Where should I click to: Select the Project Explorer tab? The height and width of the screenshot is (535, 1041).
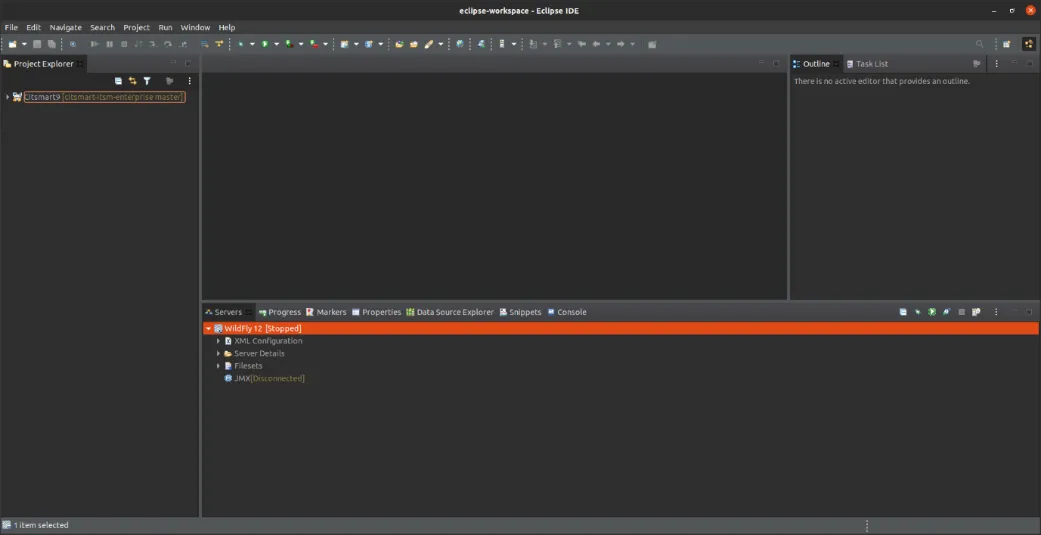[x=43, y=64]
